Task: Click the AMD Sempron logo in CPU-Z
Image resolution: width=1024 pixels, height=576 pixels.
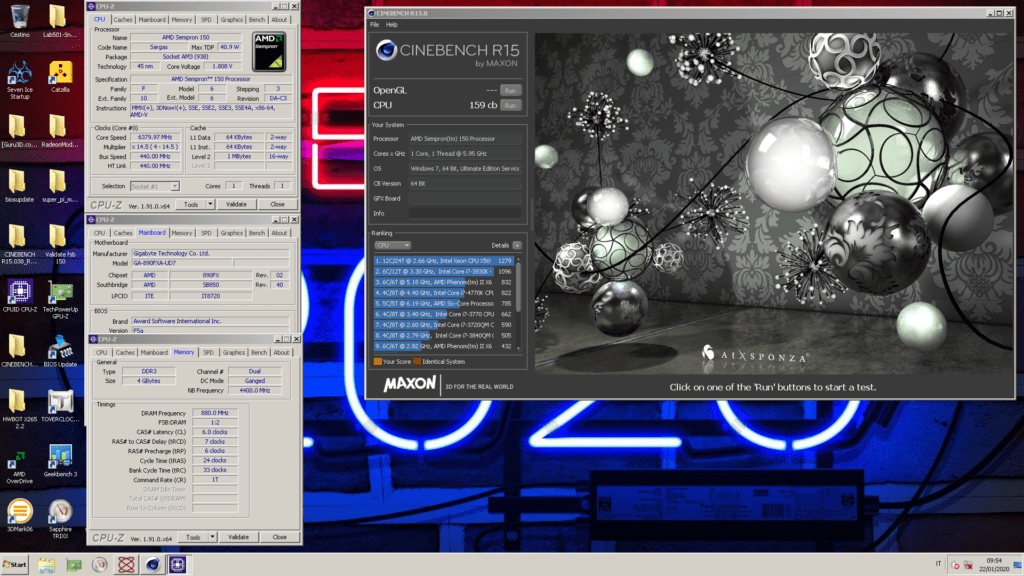Action: [268, 52]
